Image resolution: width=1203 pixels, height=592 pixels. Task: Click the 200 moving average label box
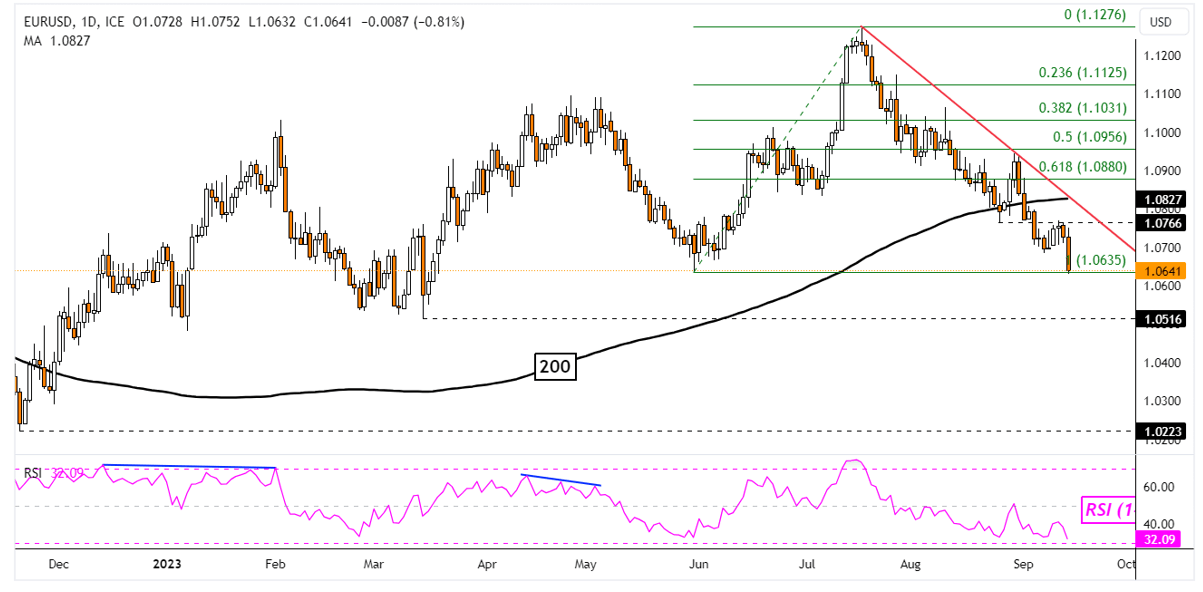[x=554, y=367]
